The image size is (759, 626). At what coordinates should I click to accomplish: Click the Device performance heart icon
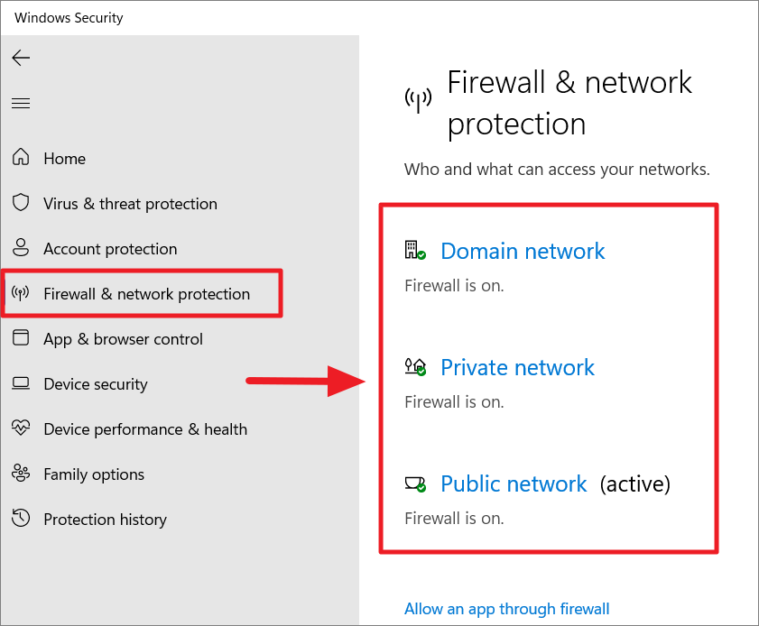point(21,428)
